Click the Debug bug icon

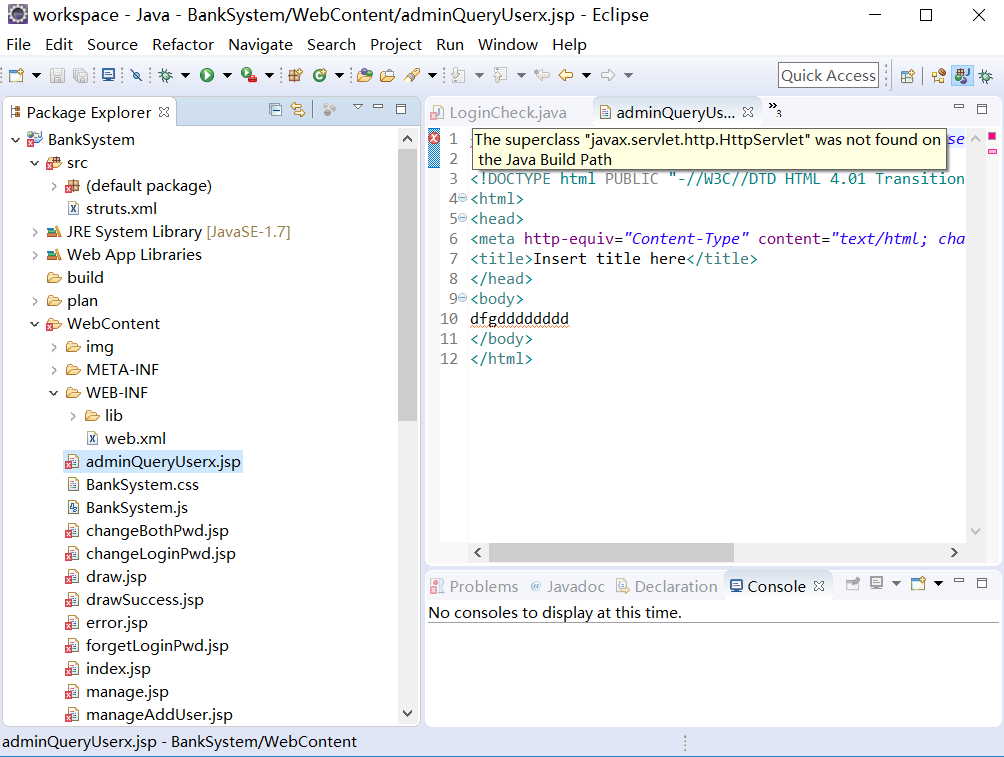tap(166, 76)
